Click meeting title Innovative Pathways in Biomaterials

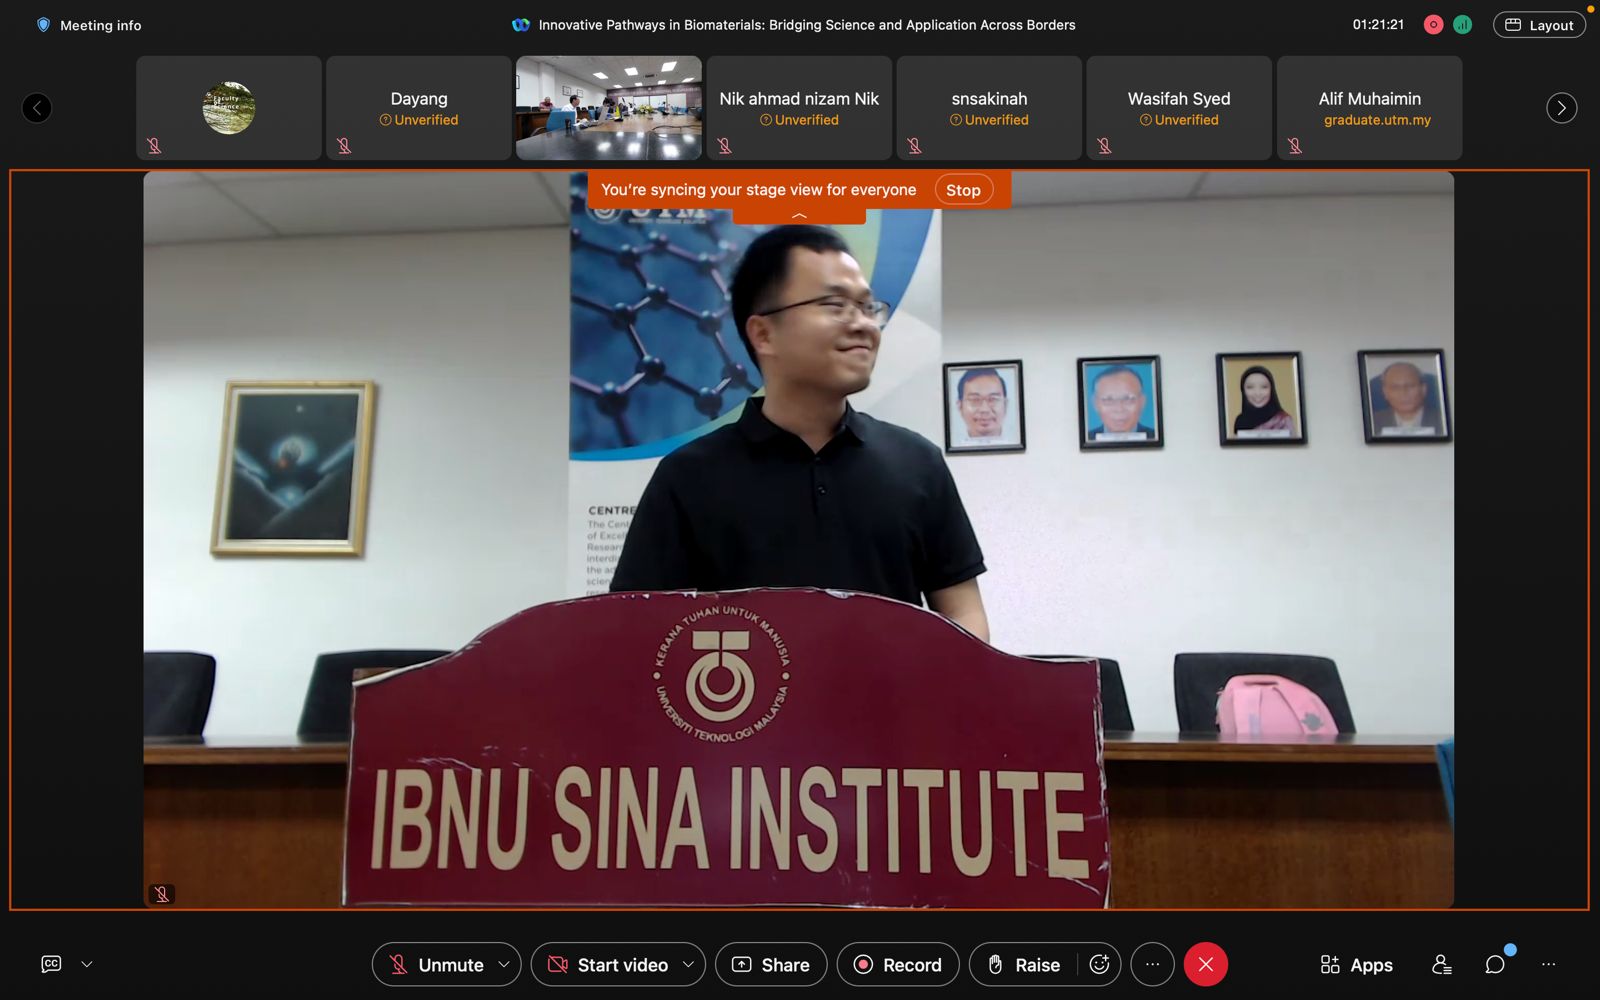click(x=807, y=25)
